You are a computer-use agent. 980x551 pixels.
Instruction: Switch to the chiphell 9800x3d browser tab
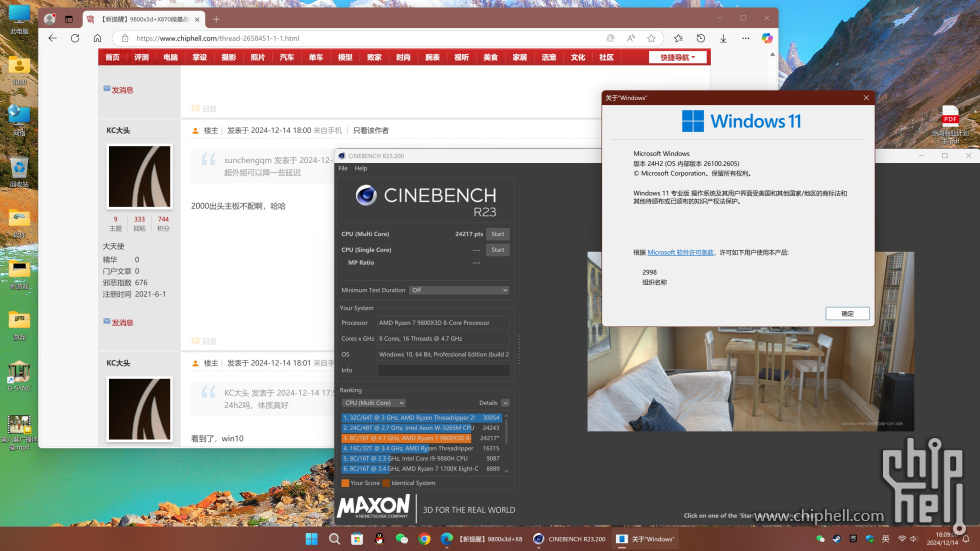click(144, 19)
